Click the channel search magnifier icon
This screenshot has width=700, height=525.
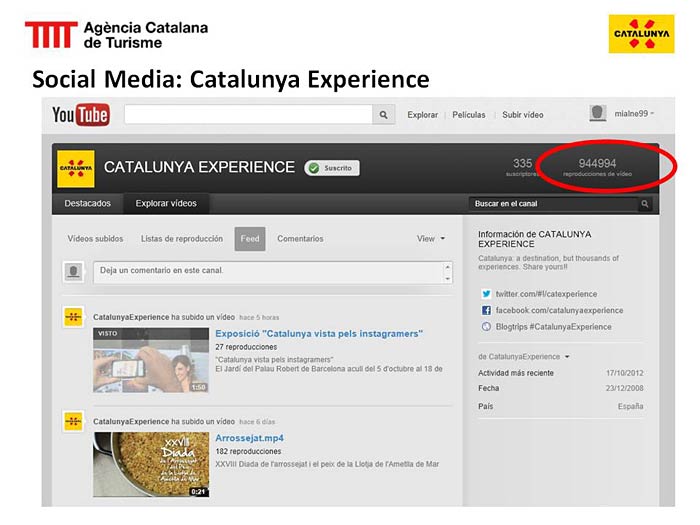coord(645,204)
